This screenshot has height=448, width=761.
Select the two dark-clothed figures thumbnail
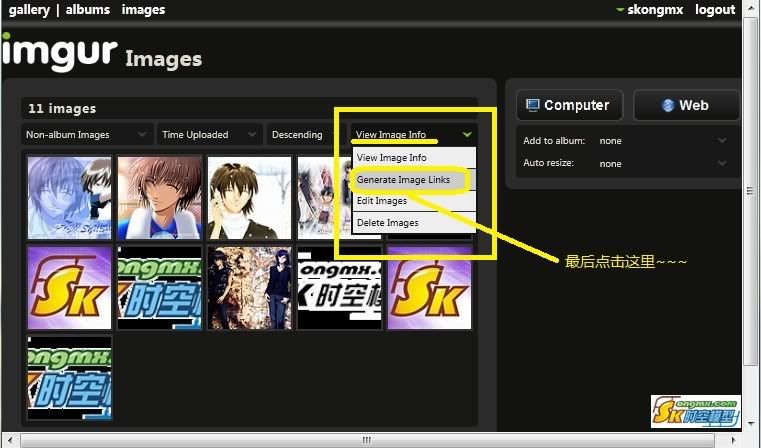click(249, 287)
